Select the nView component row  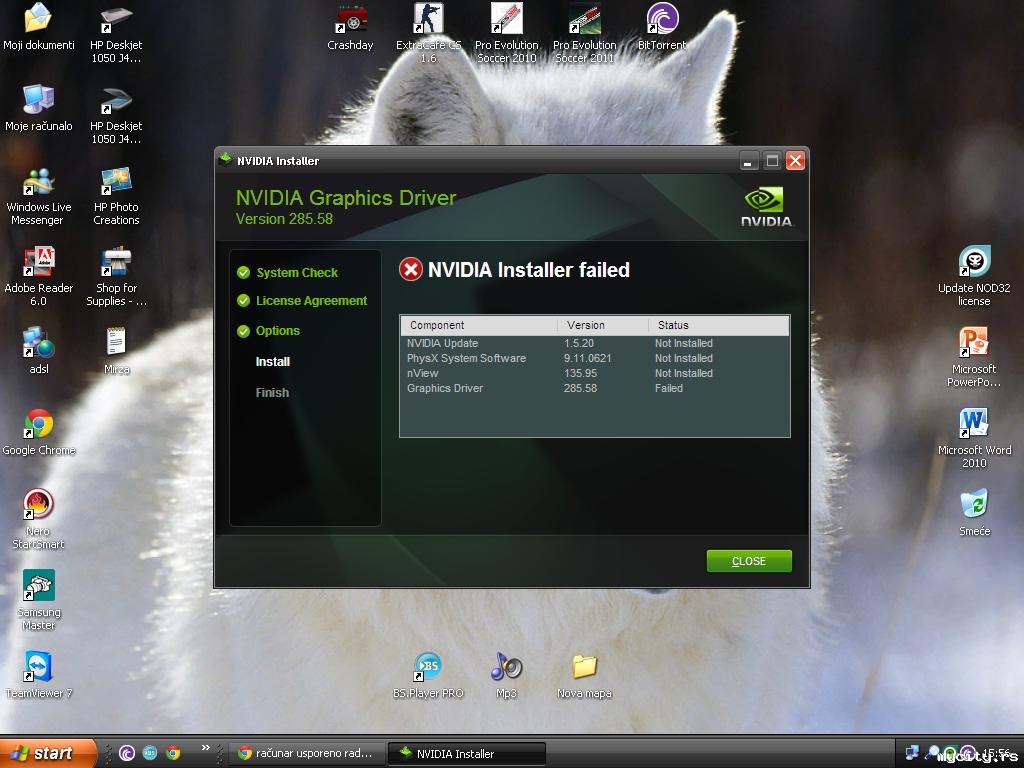coord(594,374)
